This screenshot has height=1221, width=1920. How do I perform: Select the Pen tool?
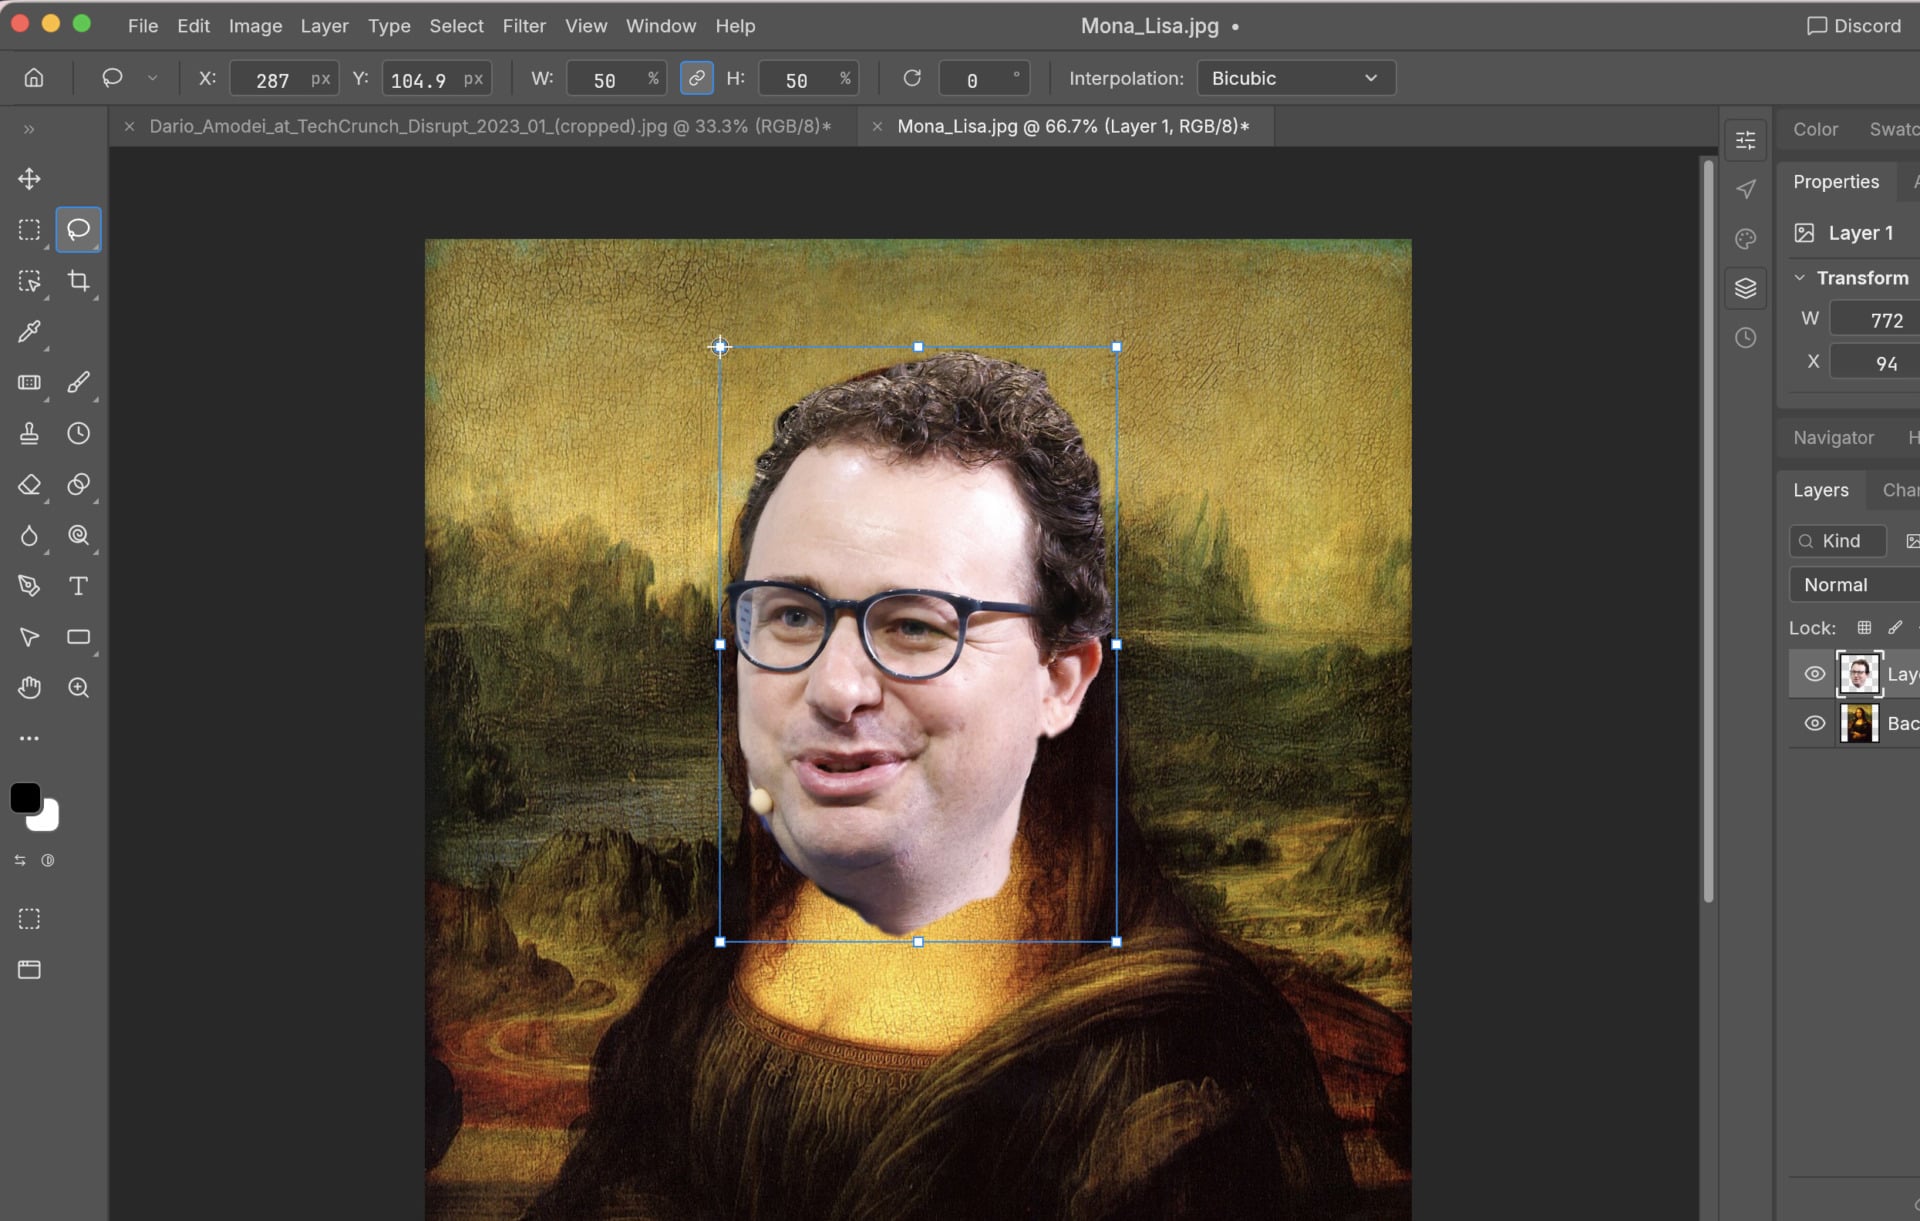29,586
